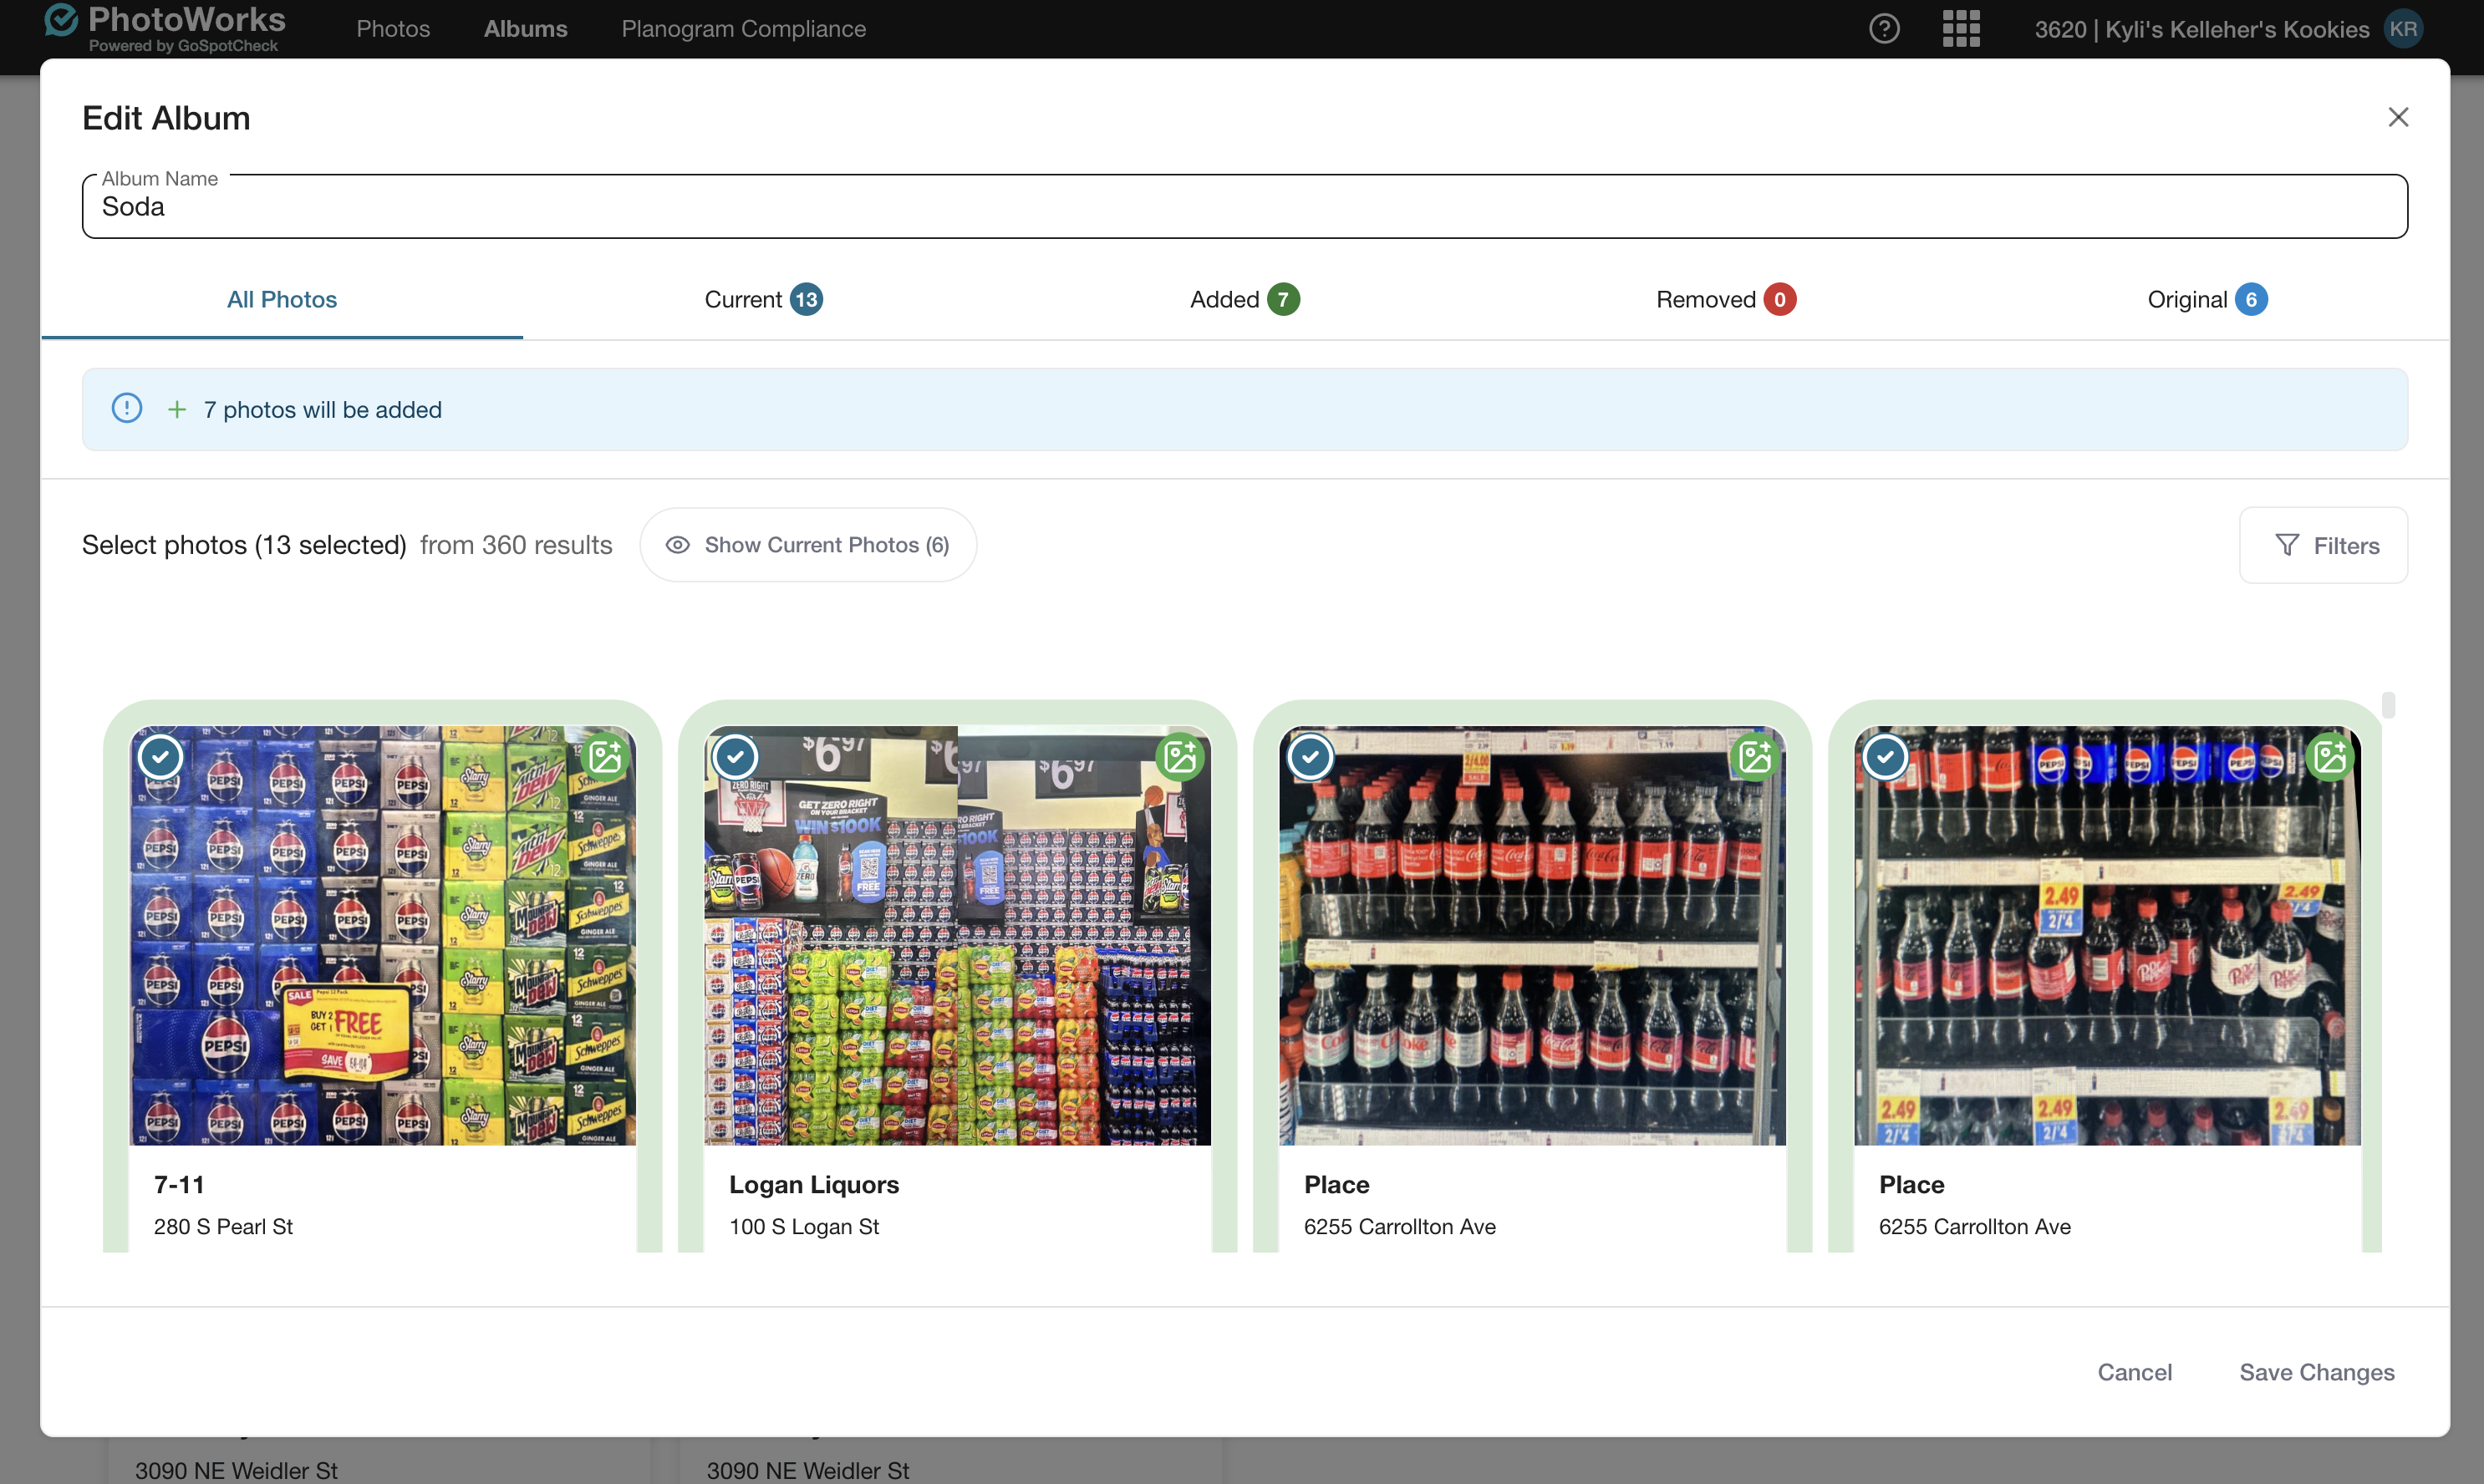Click Cancel in the dialog
Viewport: 2484px width, 1484px height.
click(2134, 1372)
